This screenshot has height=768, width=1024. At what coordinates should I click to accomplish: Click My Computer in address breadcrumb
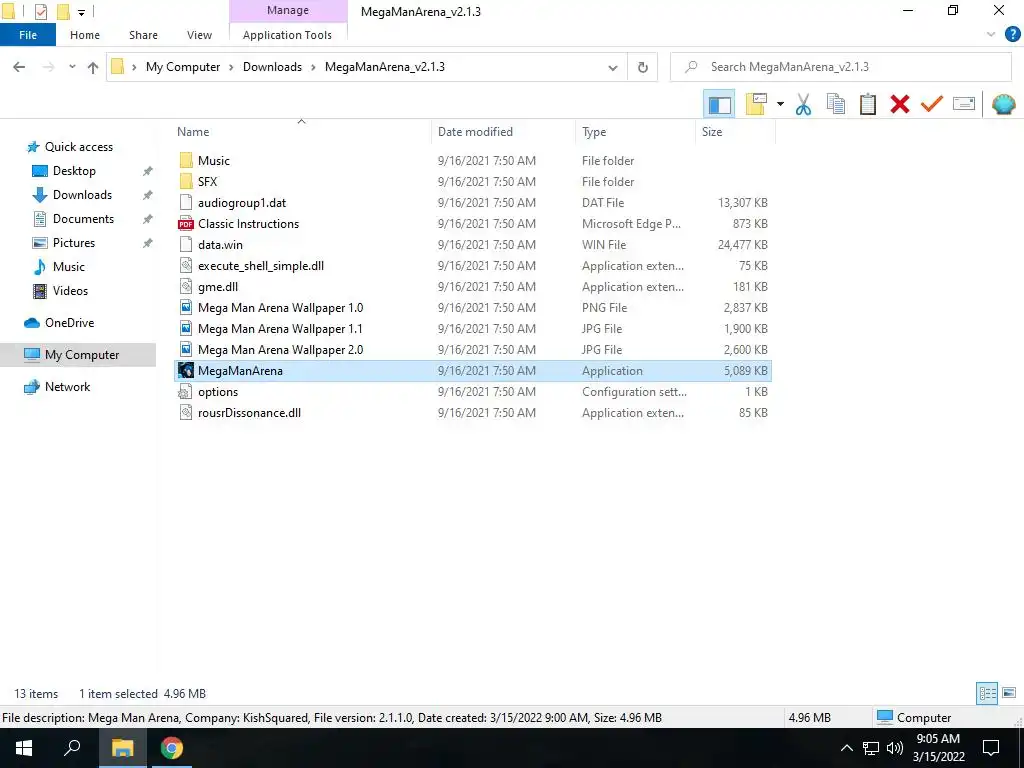pyautogui.click(x=183, y=67)
